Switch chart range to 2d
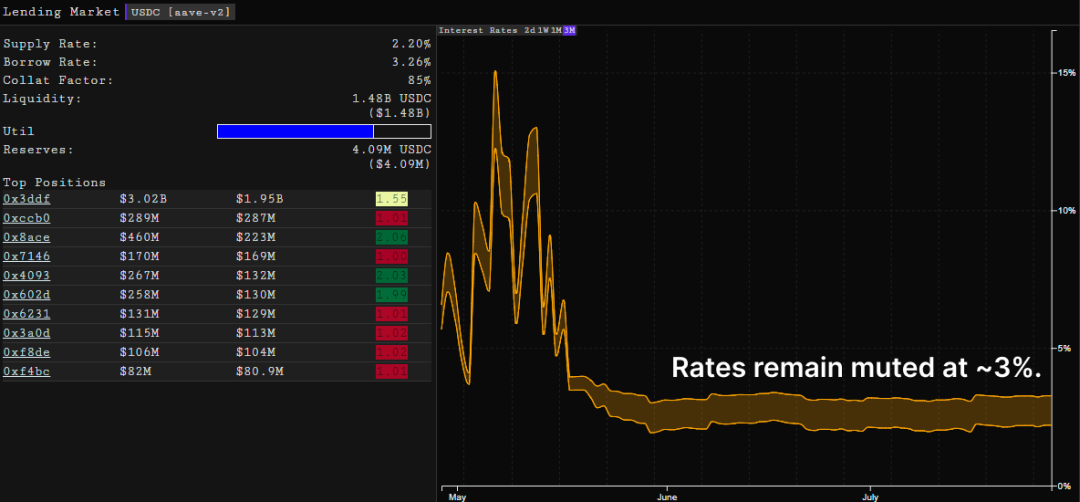 [530, 30]
